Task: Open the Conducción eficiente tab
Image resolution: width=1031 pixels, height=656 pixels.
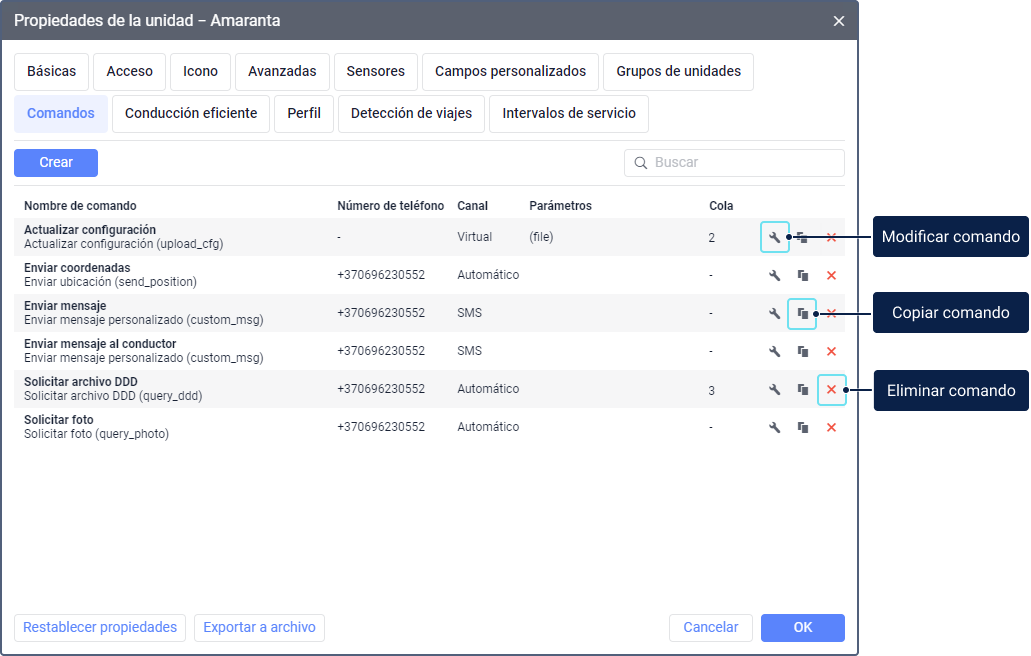Action: pos(191,114)
